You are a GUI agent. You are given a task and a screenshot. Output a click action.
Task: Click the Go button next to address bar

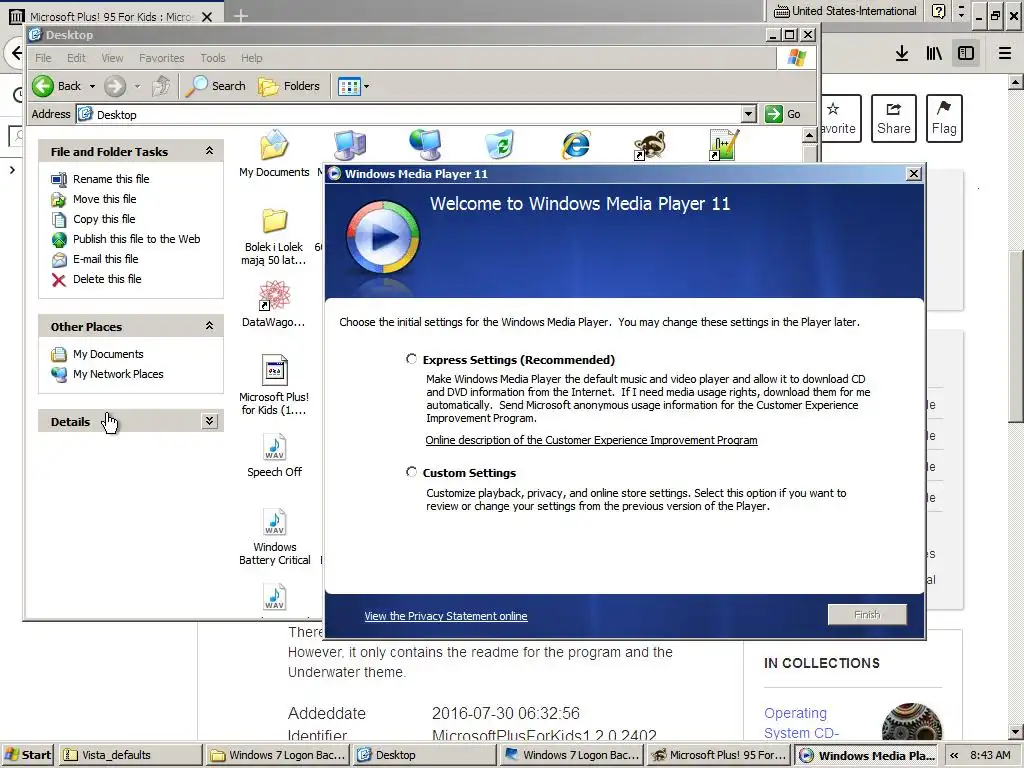tap(783, 114)
